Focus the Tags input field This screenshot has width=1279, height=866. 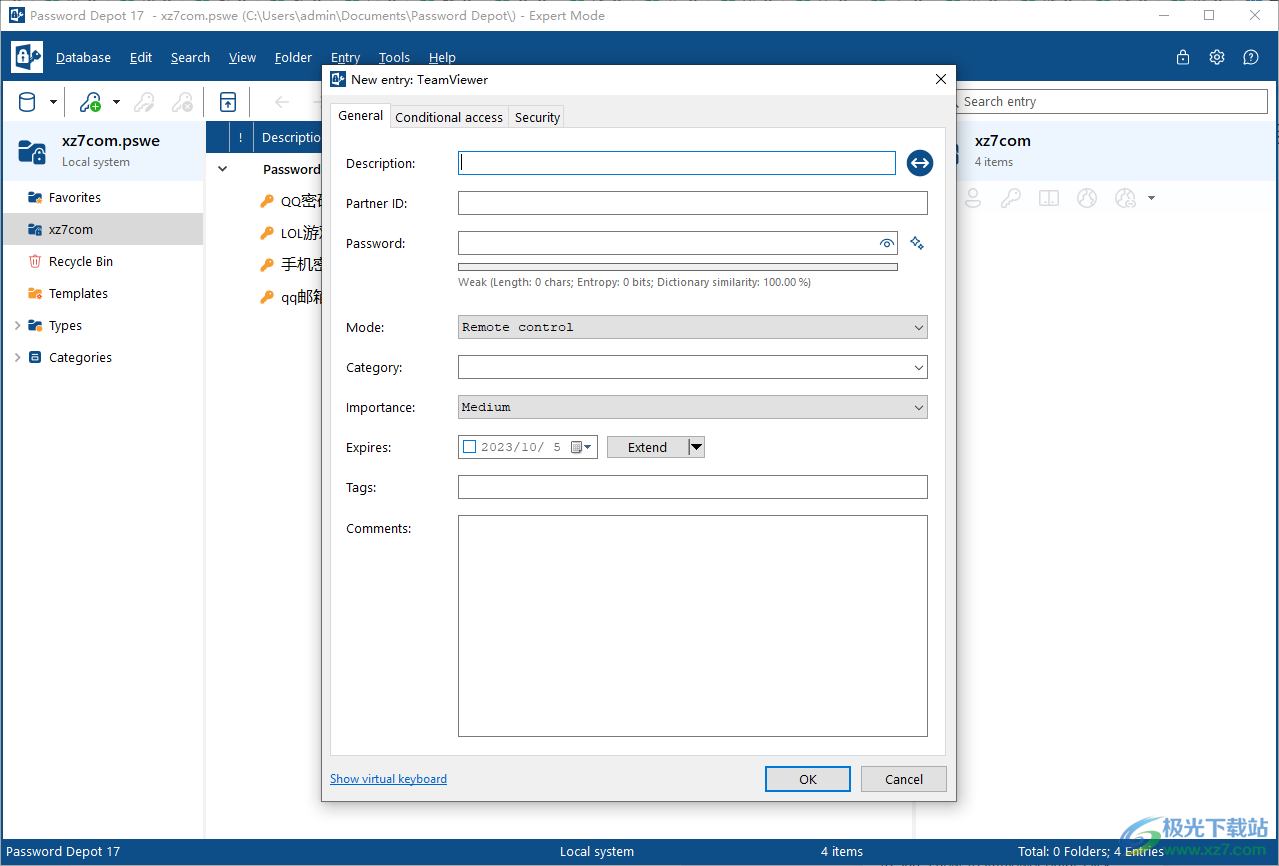click(692, 487)
